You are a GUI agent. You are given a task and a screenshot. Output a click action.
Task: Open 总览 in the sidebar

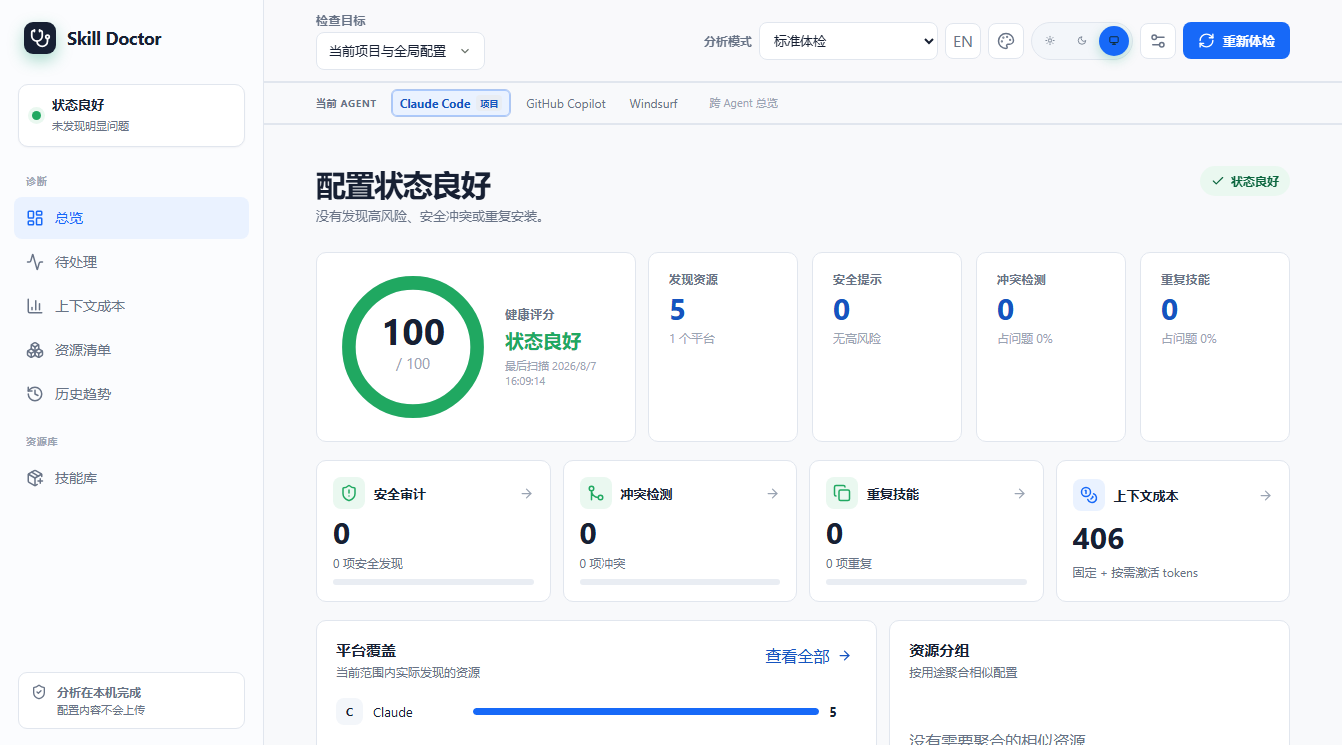(x=131, y=218)
